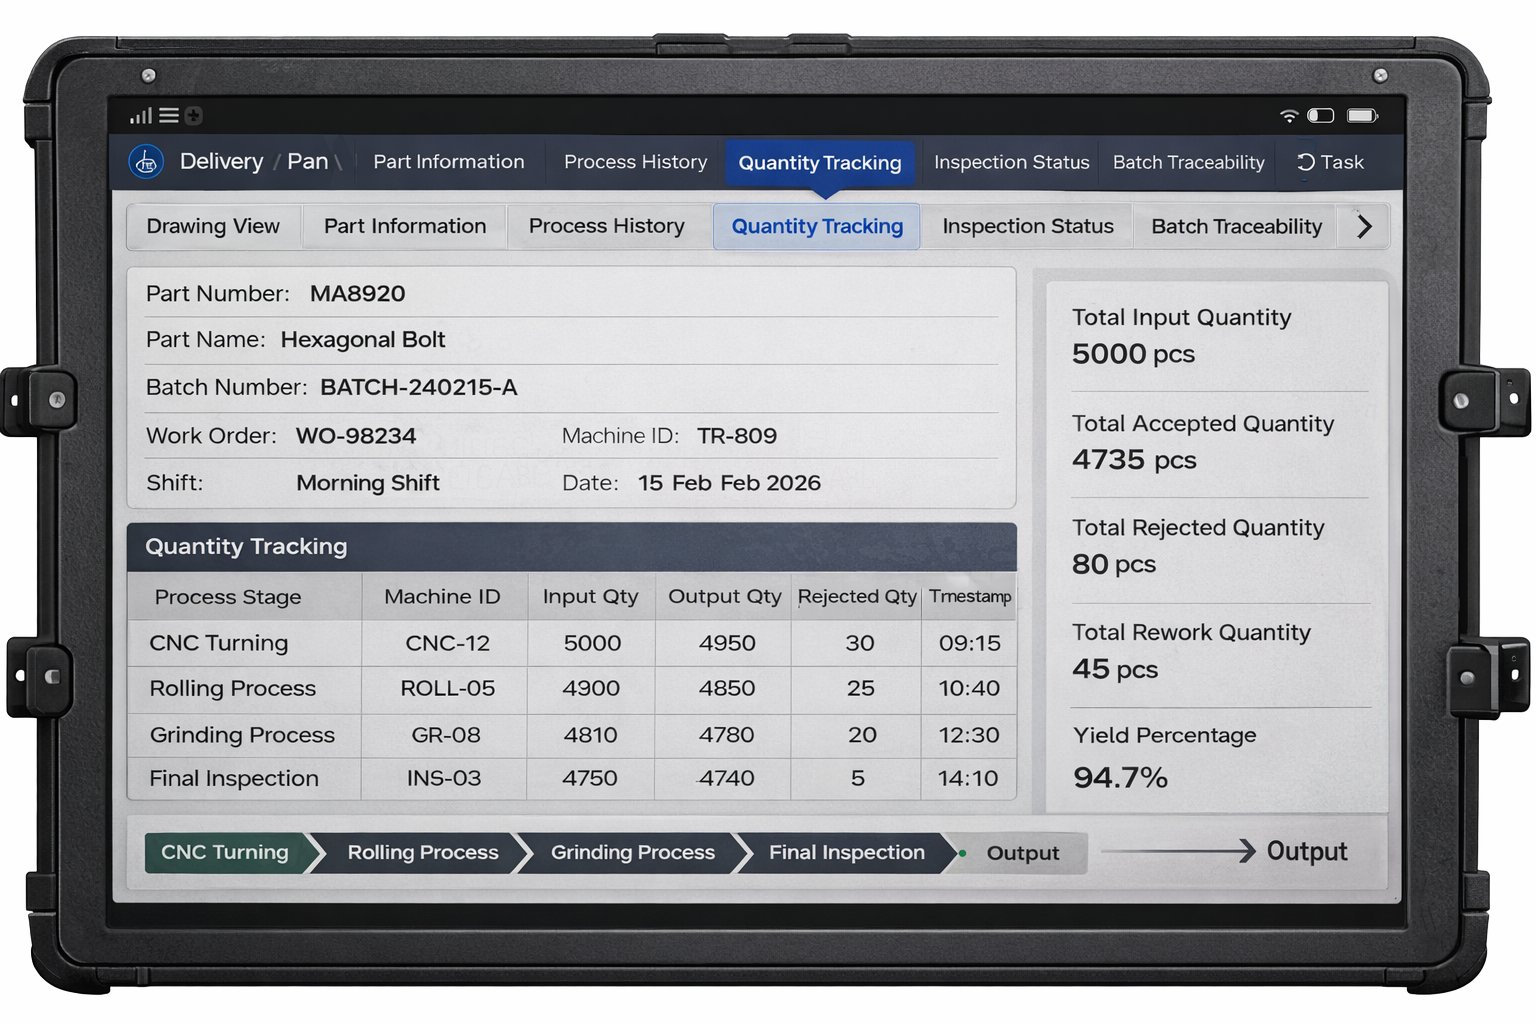
Task: Click the Machine ID column header in the table
Action: (x=442, y=597)
